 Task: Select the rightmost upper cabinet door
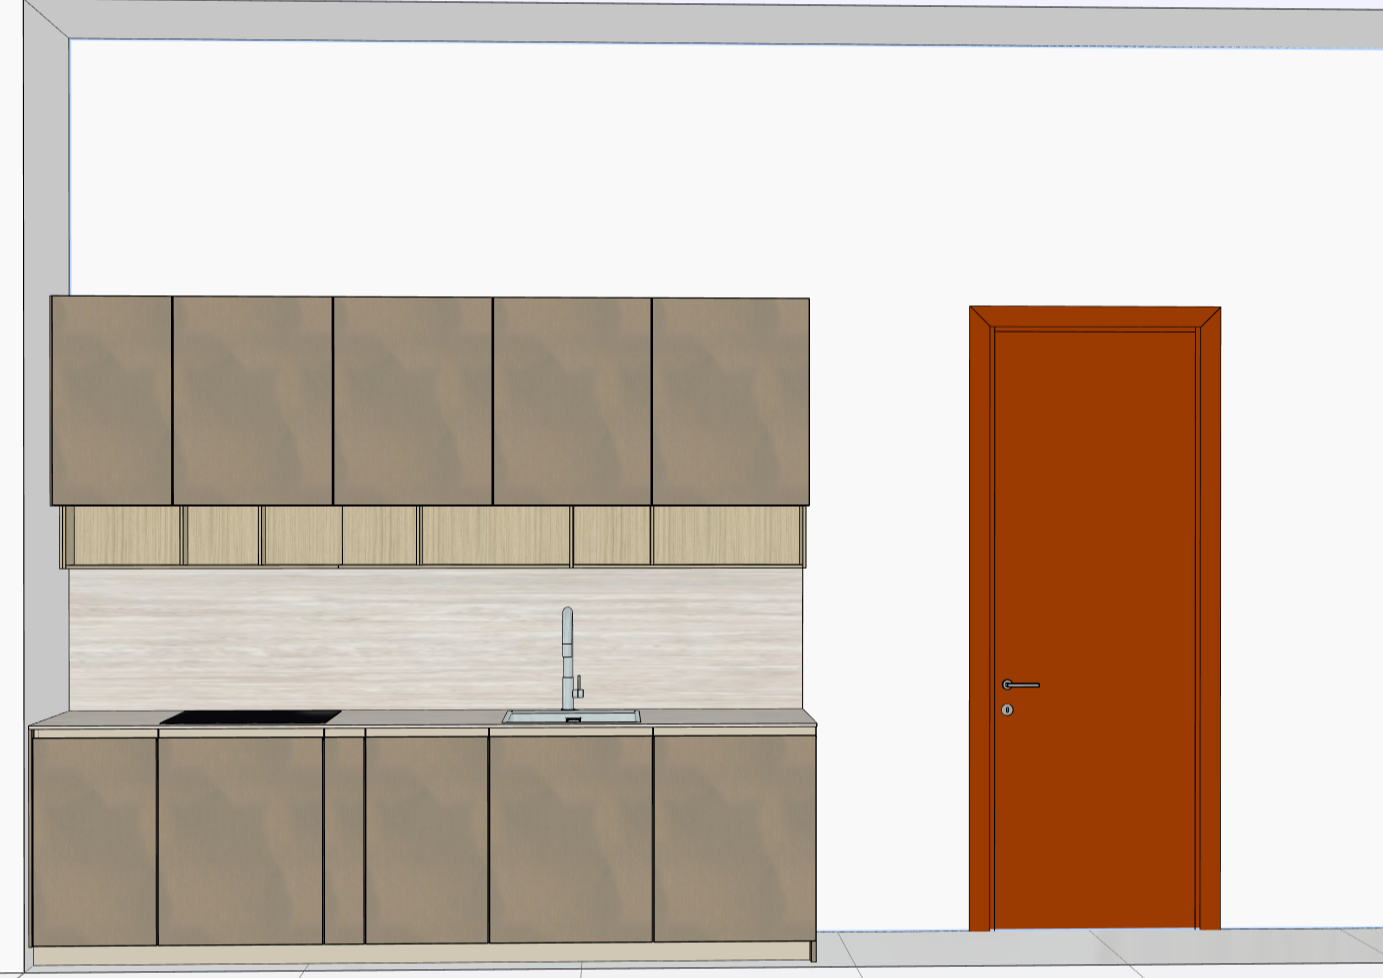pyautogui.click(x=730, y=400)
